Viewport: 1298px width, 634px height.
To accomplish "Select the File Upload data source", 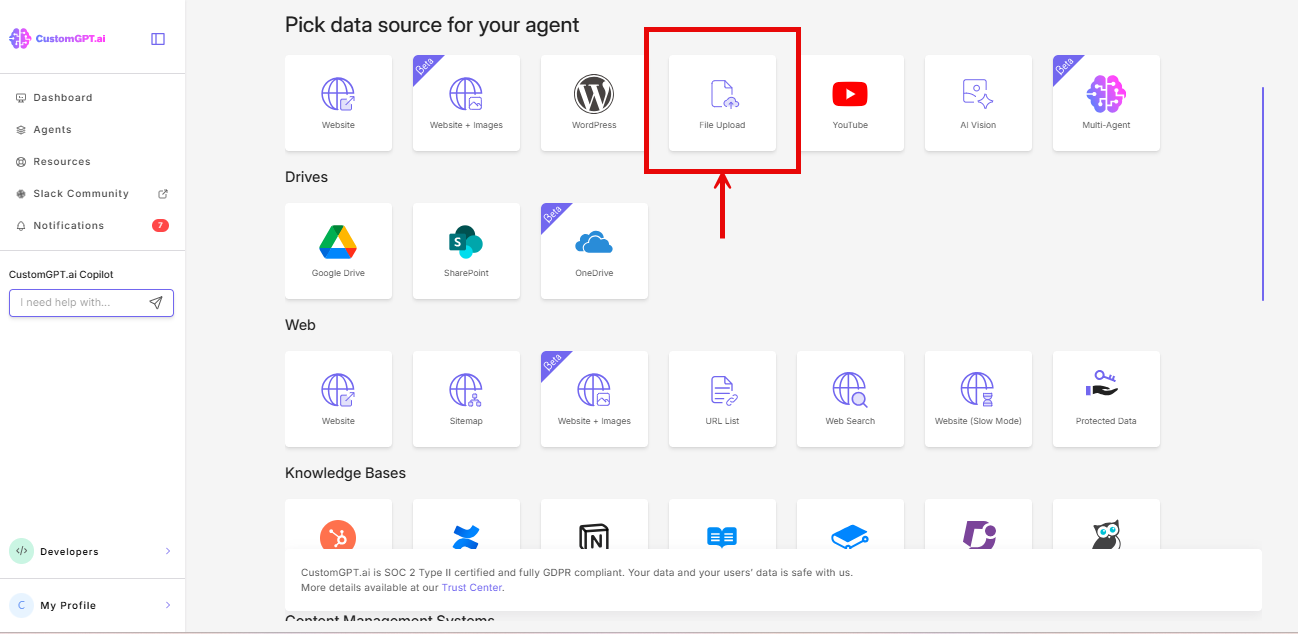I will click(722, 100).
